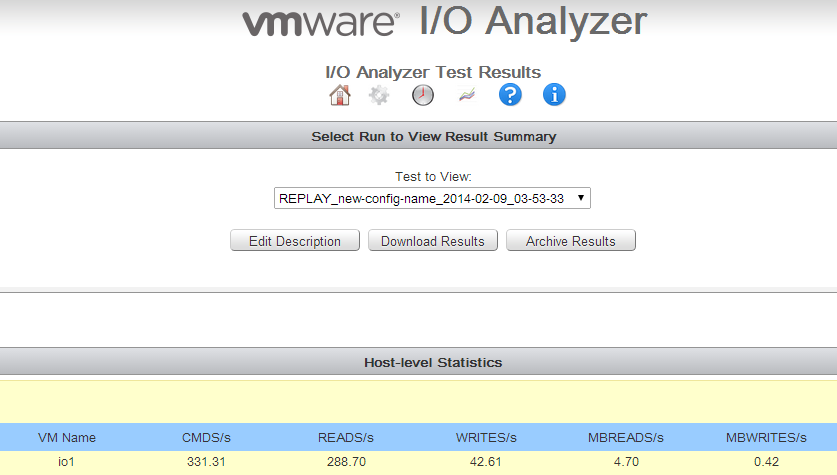This screenshot has height=475, width=837.
Task: Click the I/O Analyzer Test Results title
Action: point(433,72)
